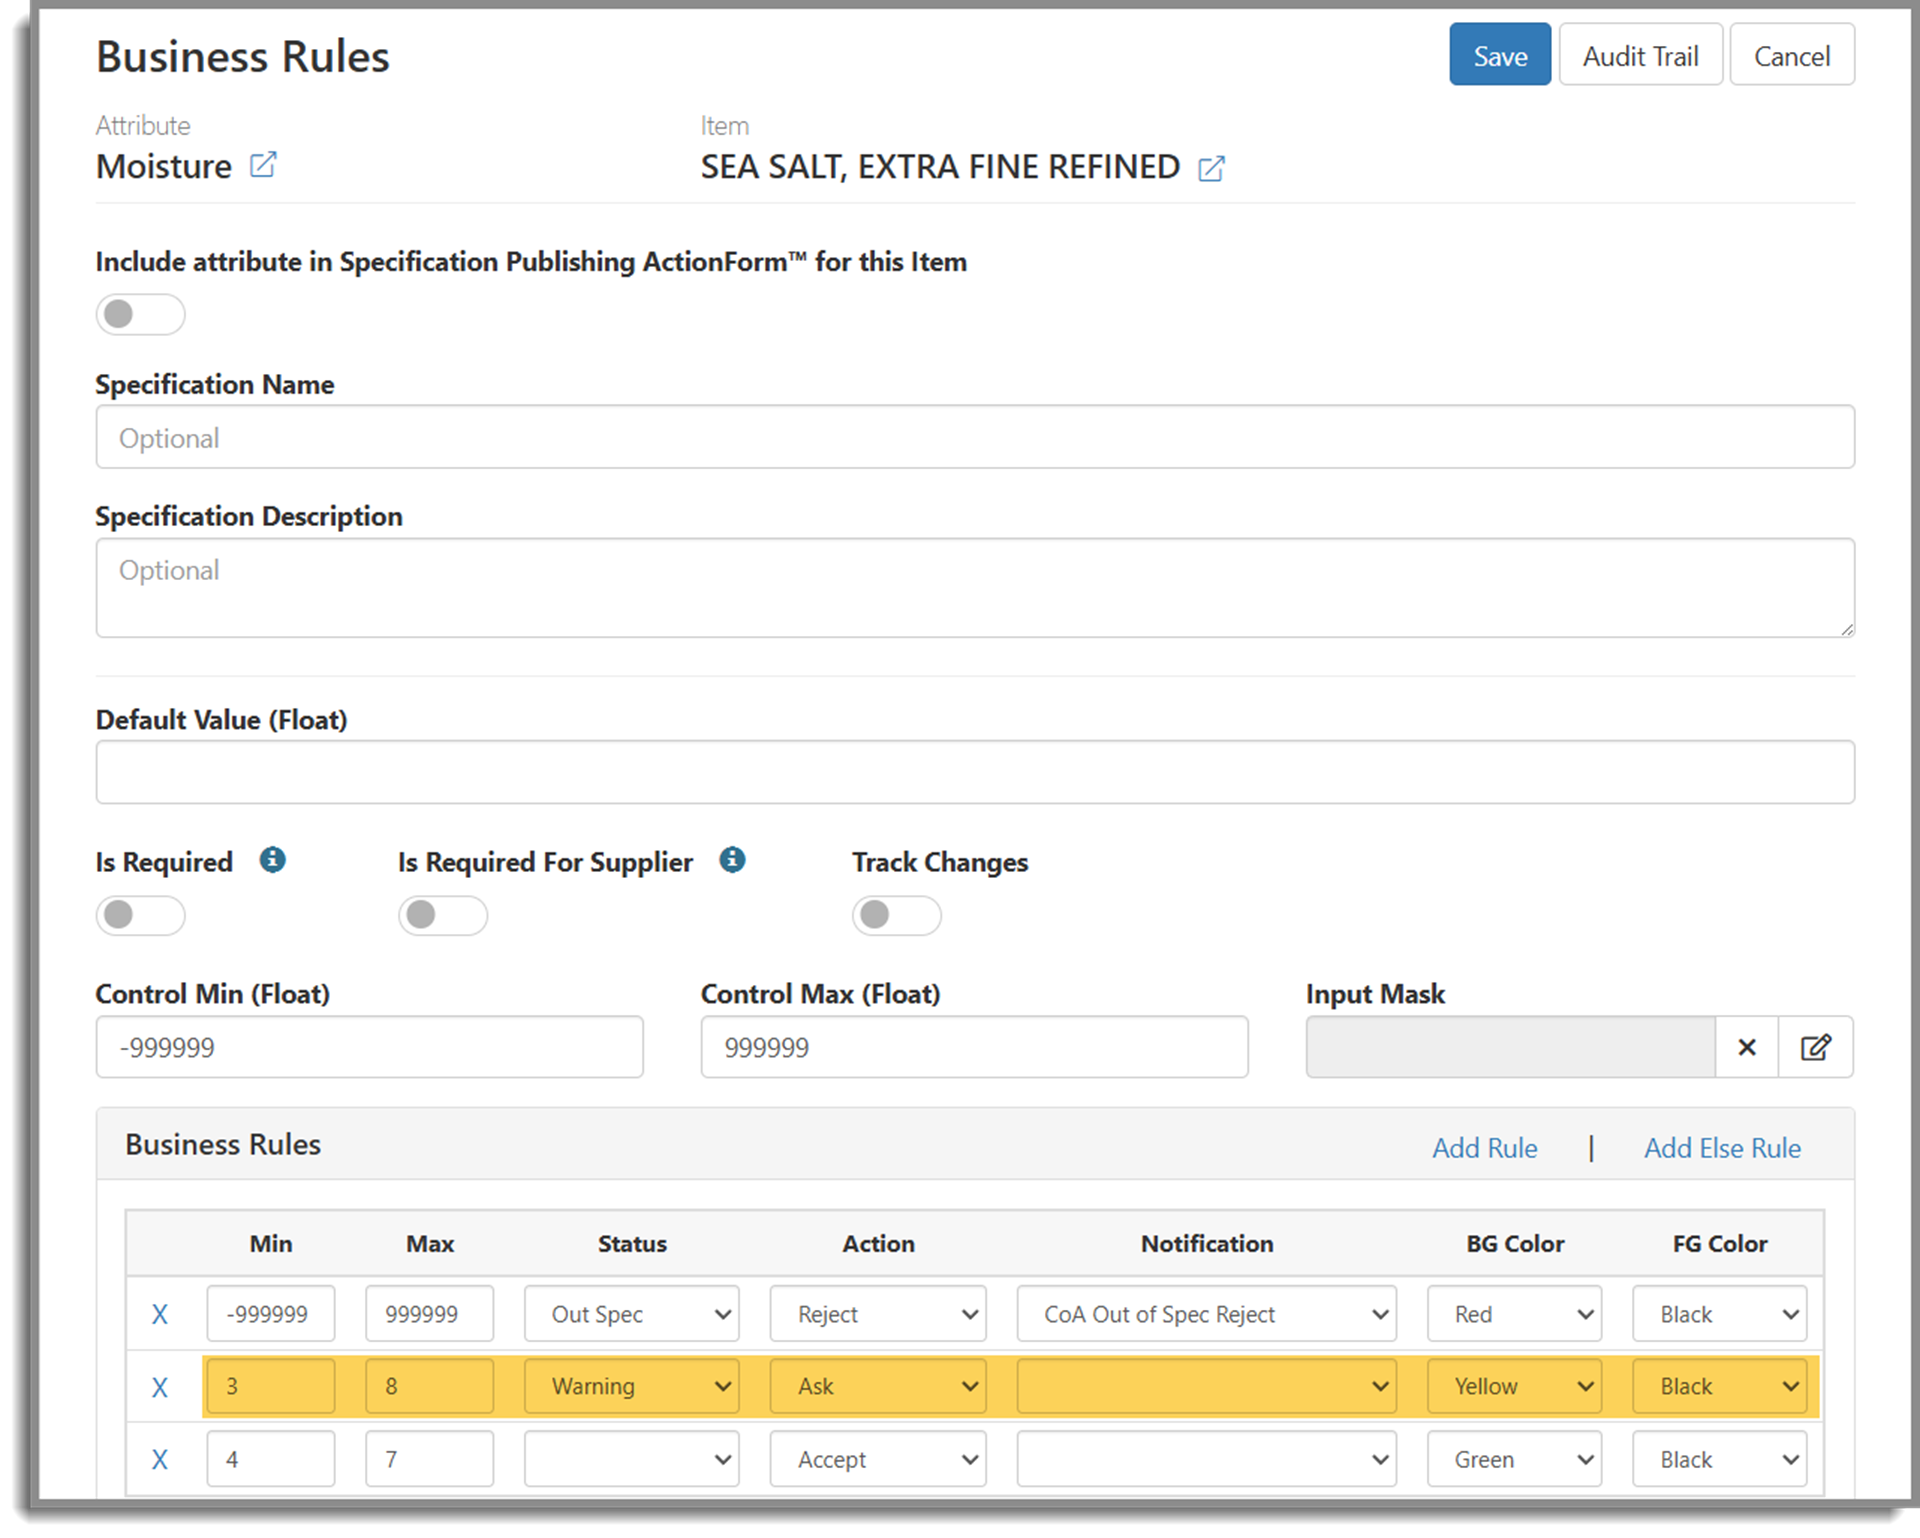Image resolution: width=1920 pixels, height=1538 pixels.
Task: Enable Is Required For Supplier switch
Action: (443, 915)
